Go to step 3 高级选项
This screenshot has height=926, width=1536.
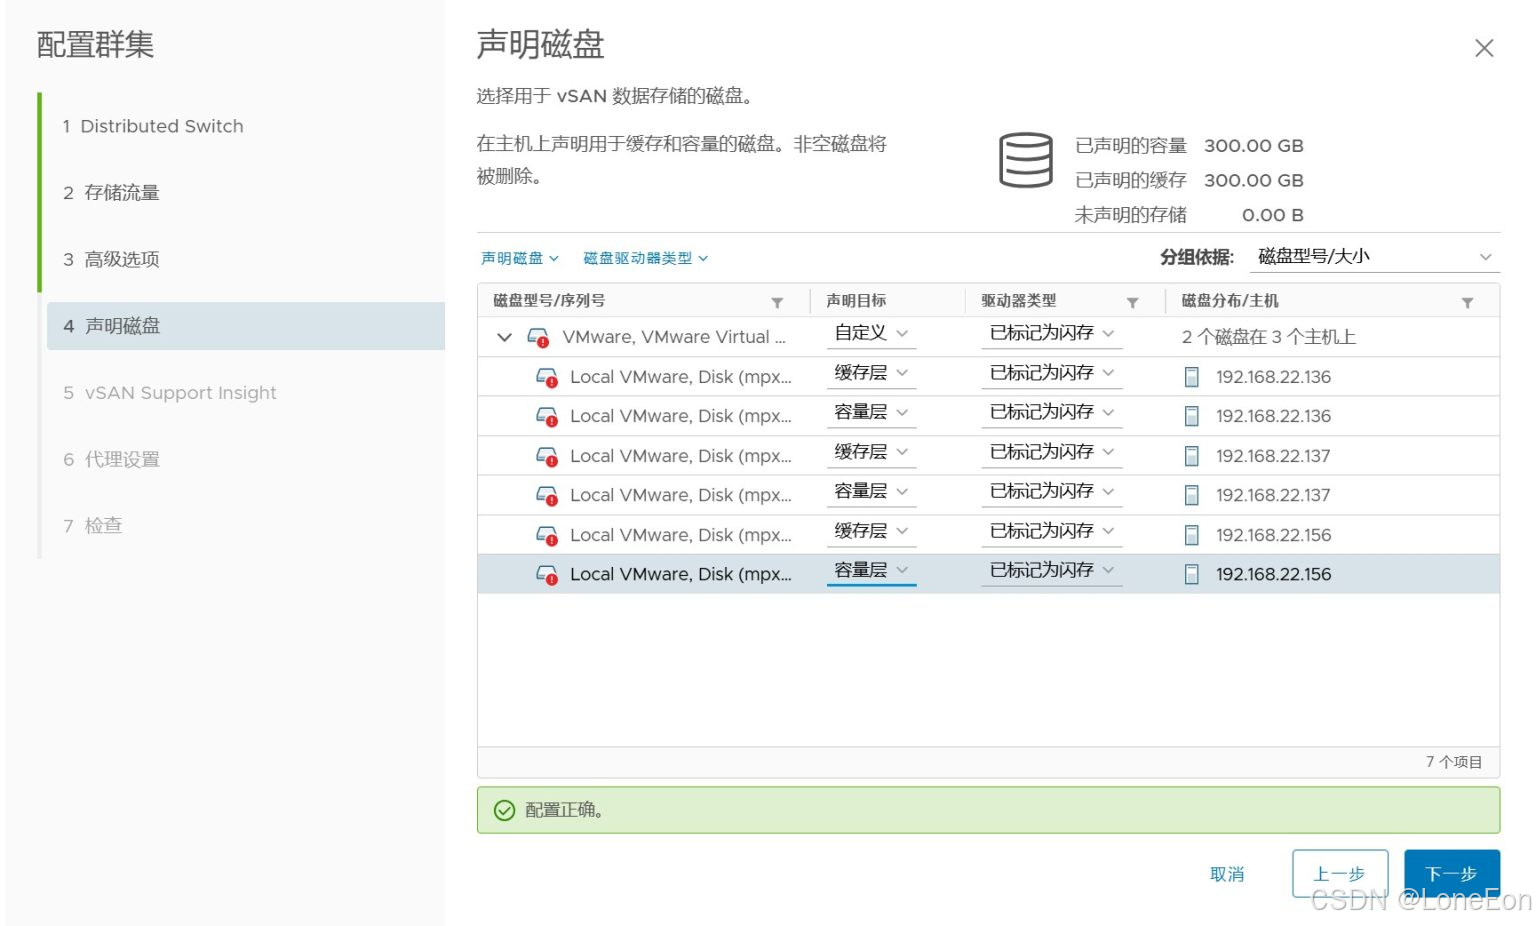111,259
